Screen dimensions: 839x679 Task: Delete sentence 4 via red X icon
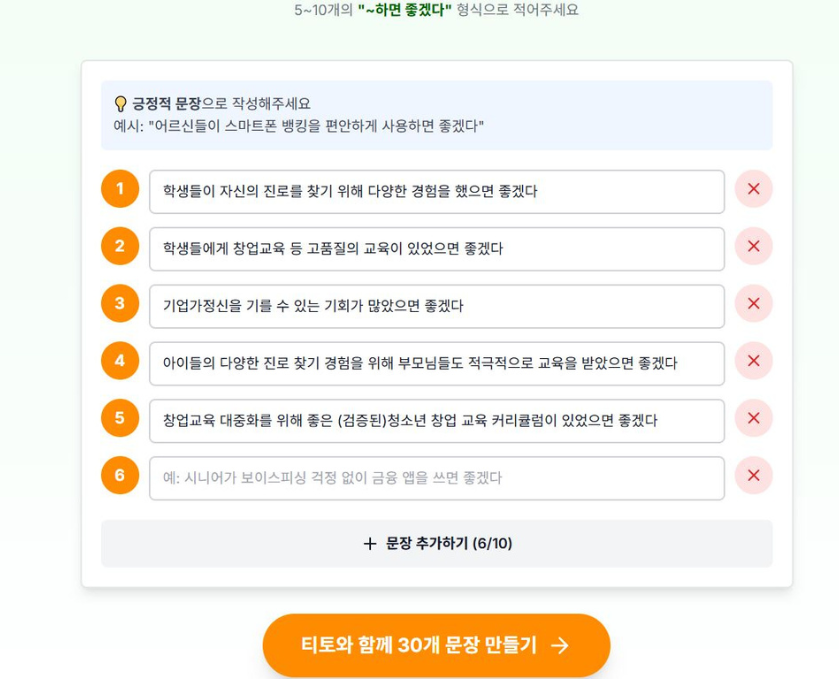pyautogui.click(x=753, y=361)
